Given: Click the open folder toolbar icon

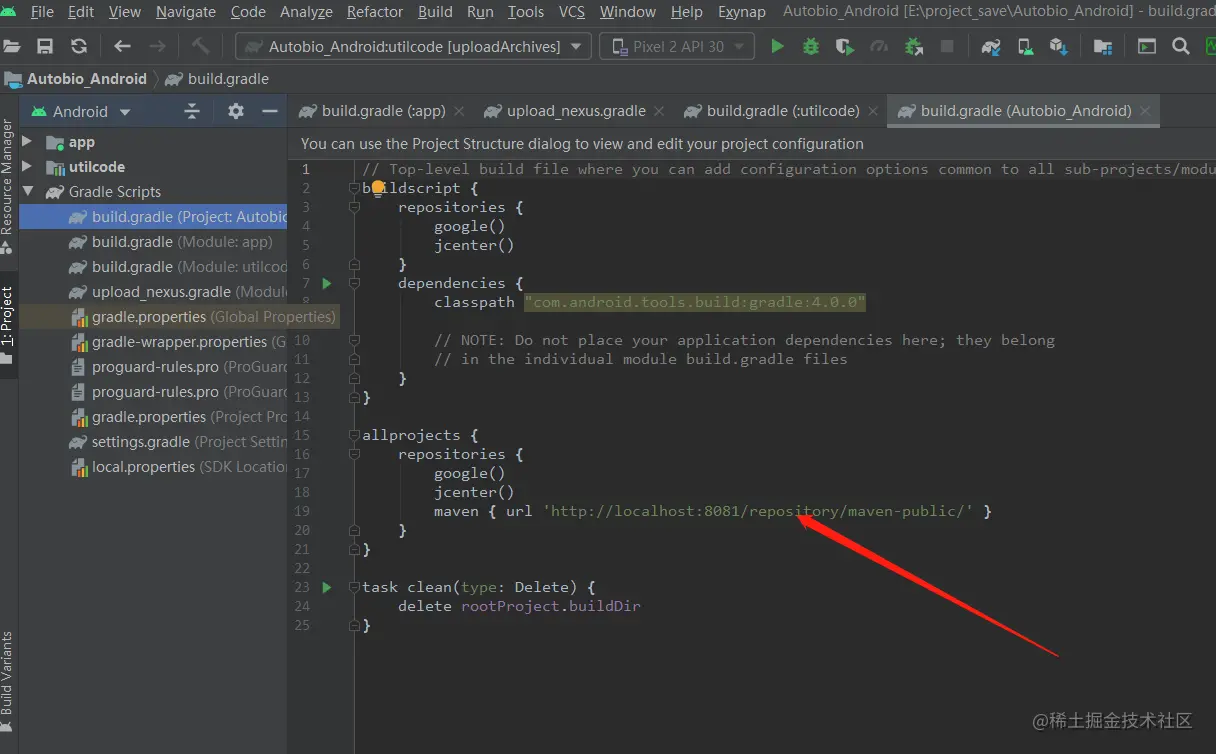Looking at the screenshot, I should point(11,46).
